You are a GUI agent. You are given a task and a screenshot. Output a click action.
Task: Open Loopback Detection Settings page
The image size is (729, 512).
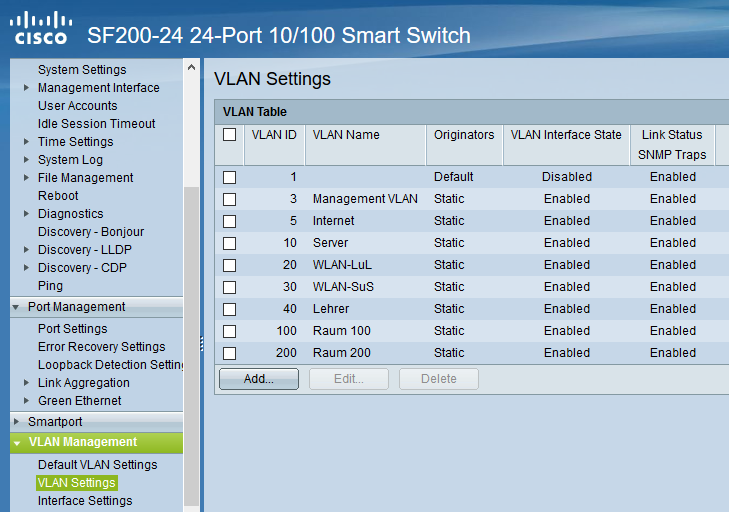pos(111,365)
